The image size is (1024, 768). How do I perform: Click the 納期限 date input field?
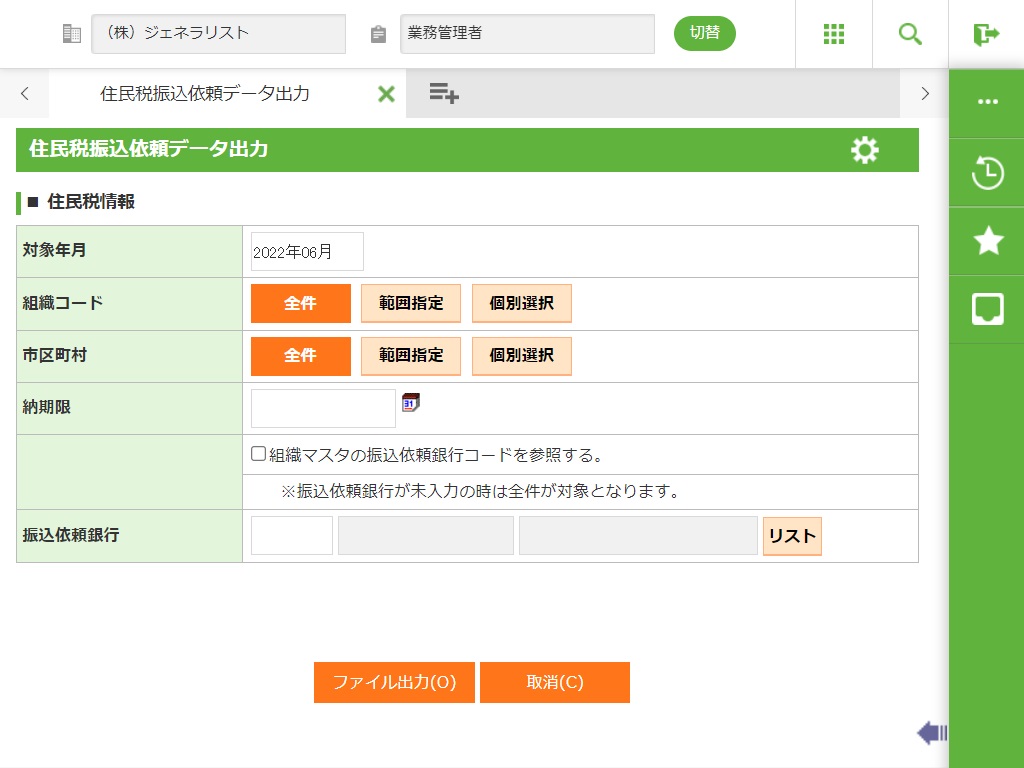(x=323, y=408)
